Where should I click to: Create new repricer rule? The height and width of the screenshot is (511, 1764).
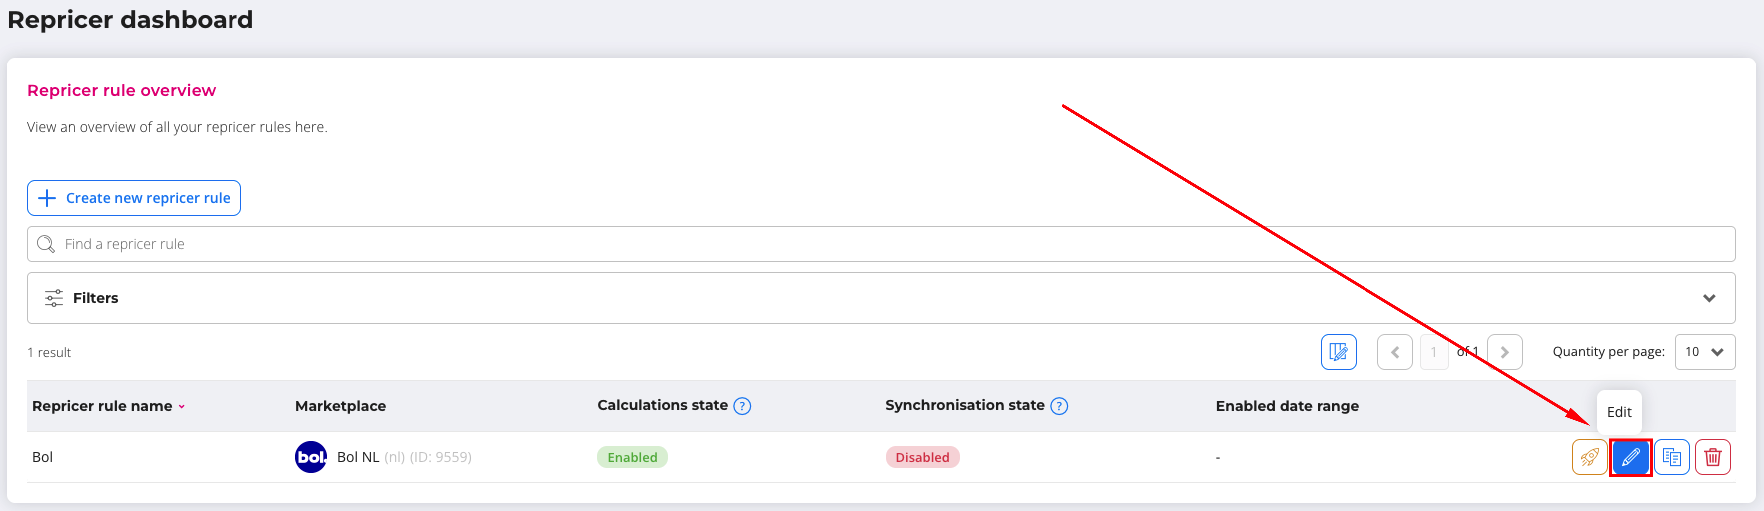134,198
